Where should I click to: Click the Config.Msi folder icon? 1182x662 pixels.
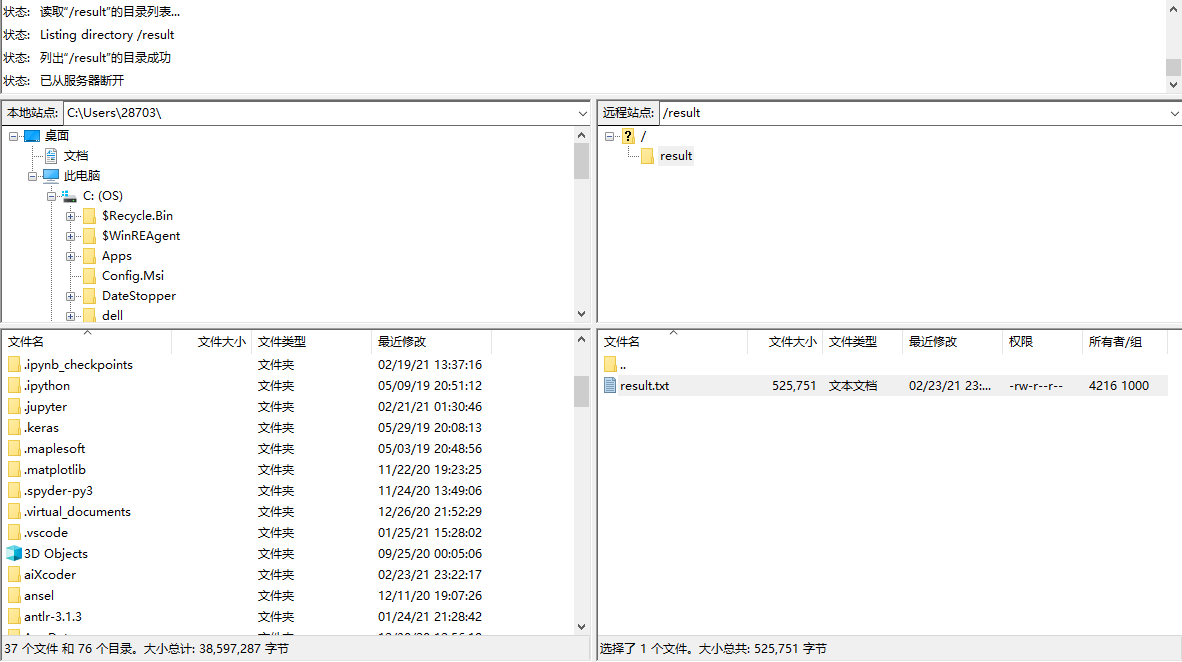tap(89, 276)
